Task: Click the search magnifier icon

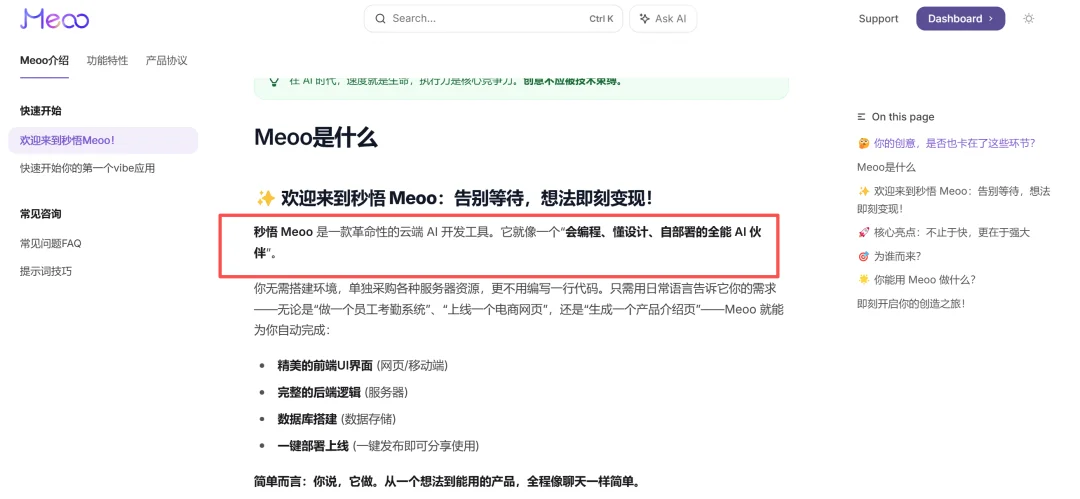Action: click(x=380, y=19)
